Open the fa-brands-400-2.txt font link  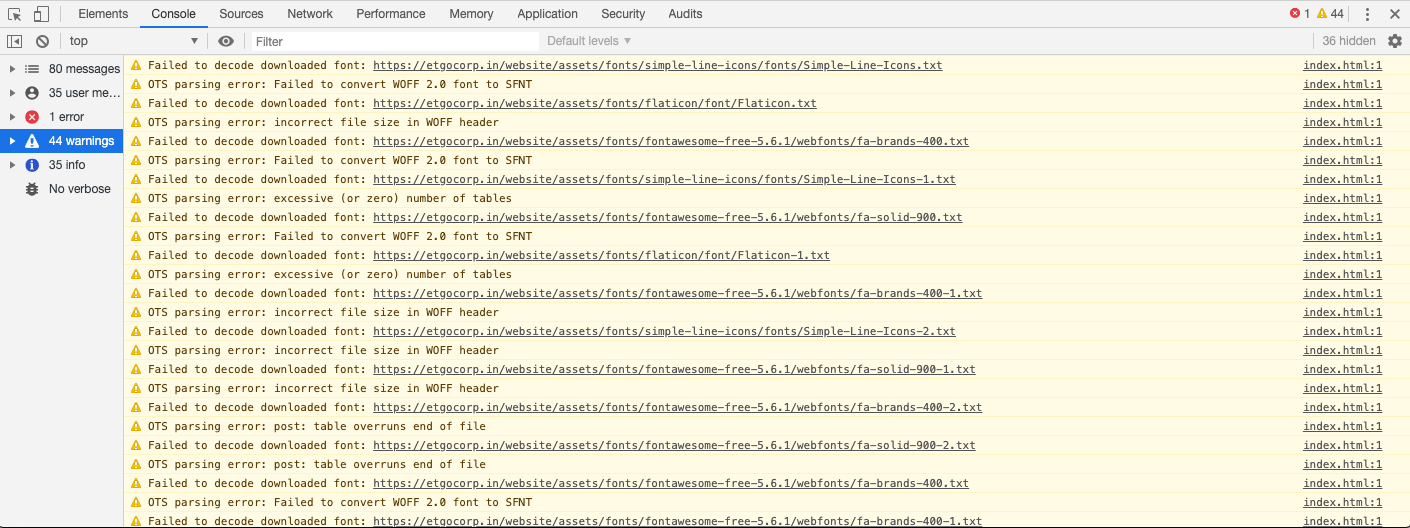(x=677, y=407)
